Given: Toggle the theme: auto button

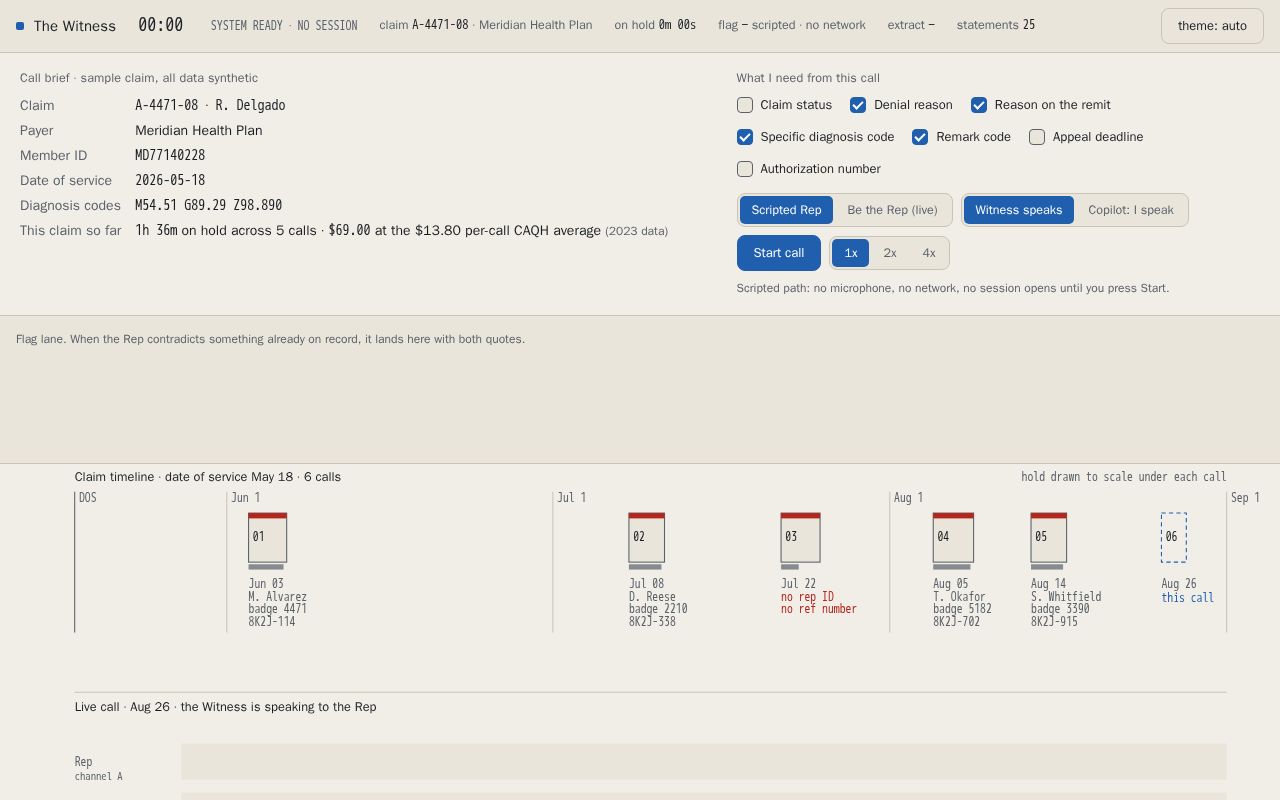Looking at the screenshot, I should click(x=1212, y=26).
